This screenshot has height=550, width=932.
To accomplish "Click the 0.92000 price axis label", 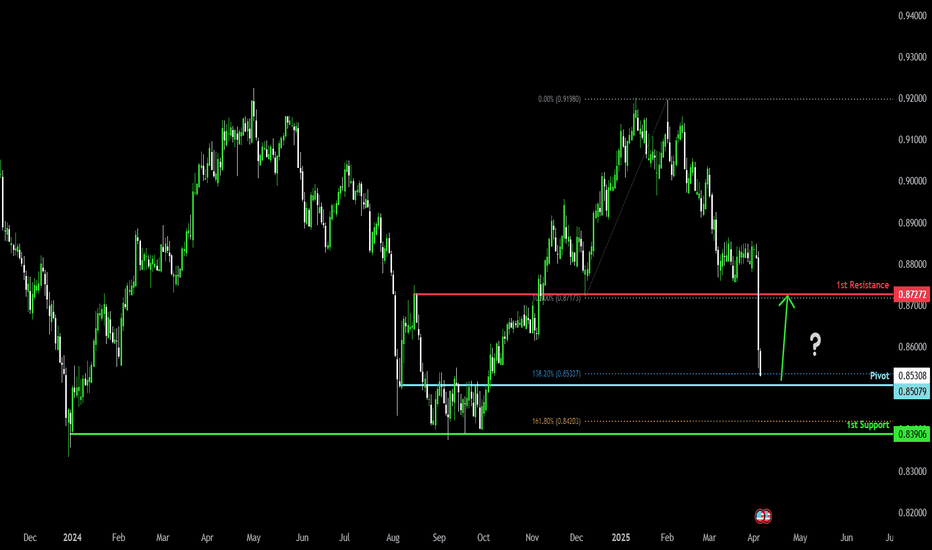I will [912, 98].
